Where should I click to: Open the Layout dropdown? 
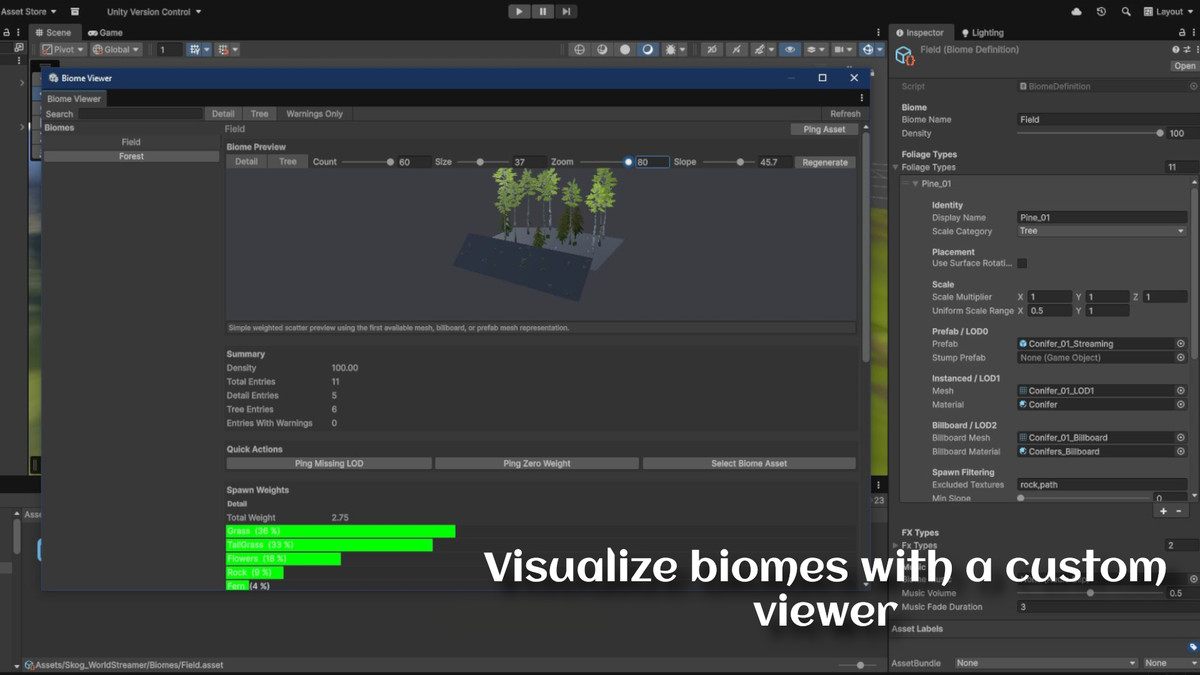tap(1169, 11)
